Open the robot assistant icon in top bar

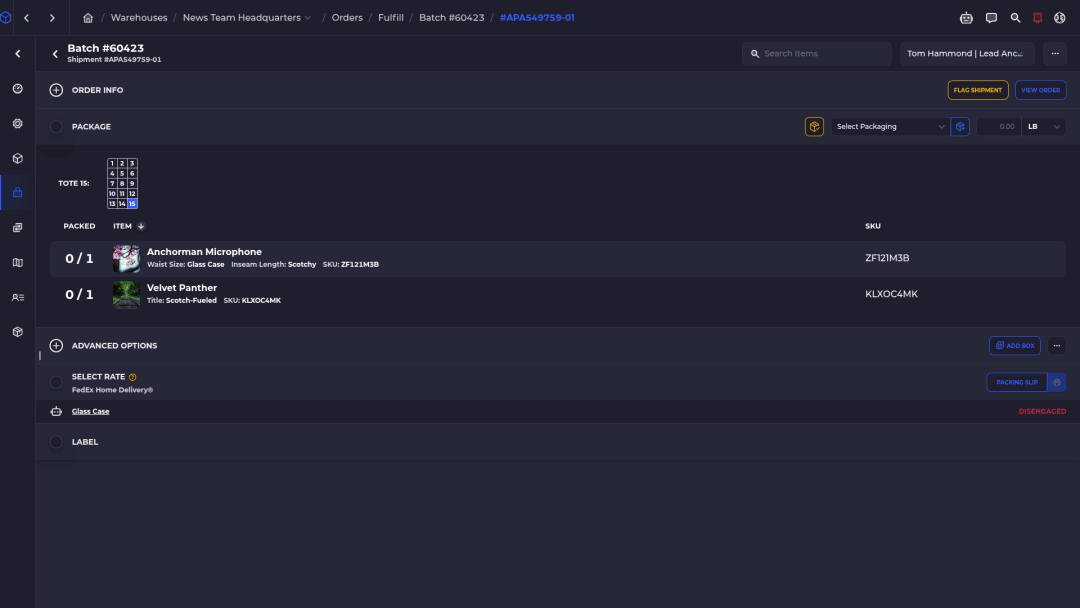[966, 18]
